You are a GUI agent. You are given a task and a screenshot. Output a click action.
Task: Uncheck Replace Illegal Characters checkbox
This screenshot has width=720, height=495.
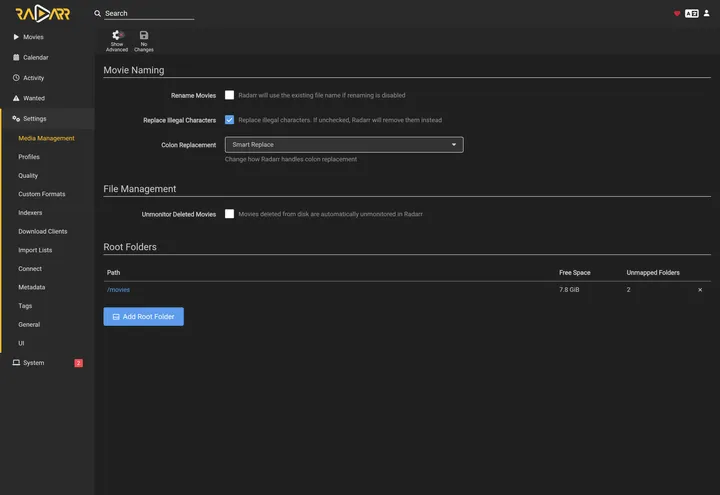[229, 120]
